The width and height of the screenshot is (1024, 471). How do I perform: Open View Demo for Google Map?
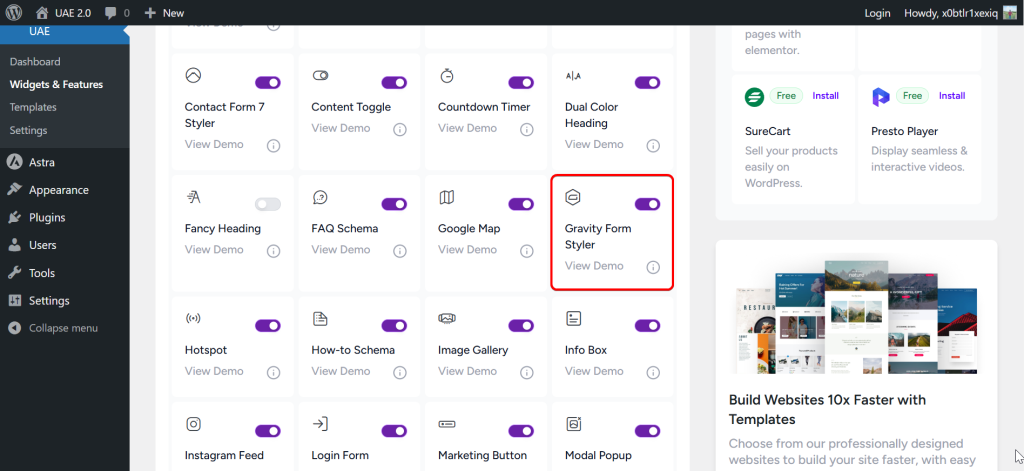467,250
